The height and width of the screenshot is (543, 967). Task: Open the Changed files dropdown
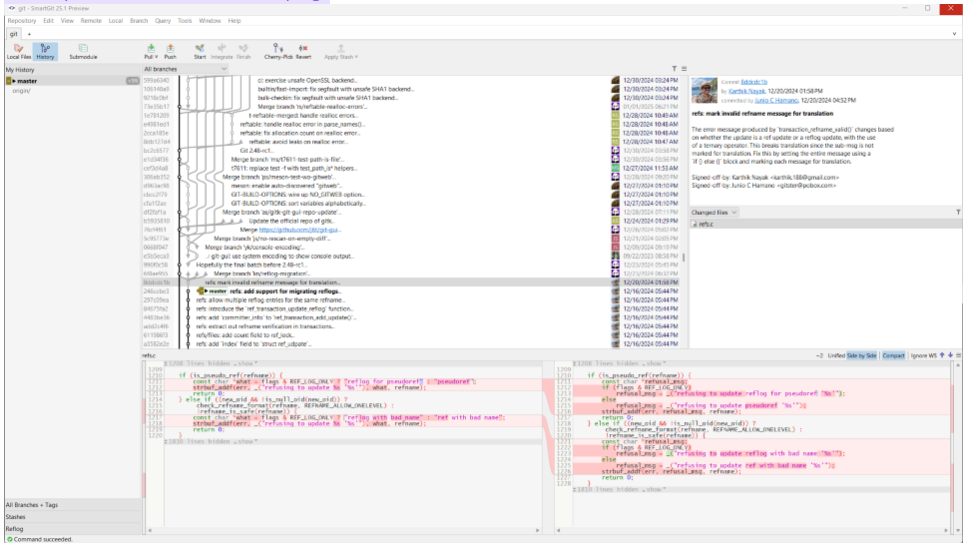714,212
